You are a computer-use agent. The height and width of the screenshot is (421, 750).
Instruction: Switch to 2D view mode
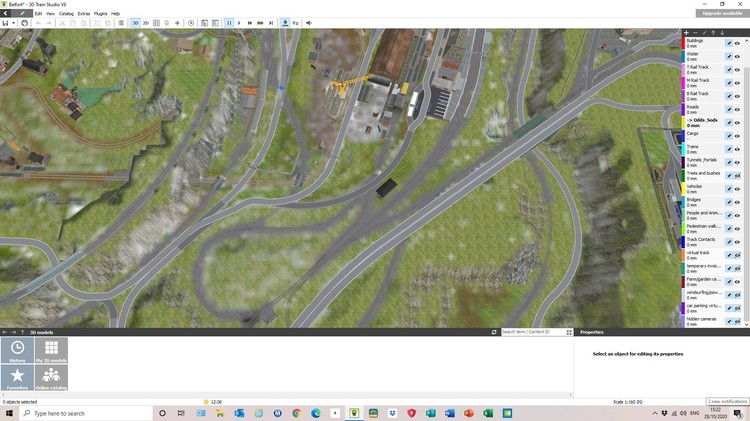[x=146, y=22]
